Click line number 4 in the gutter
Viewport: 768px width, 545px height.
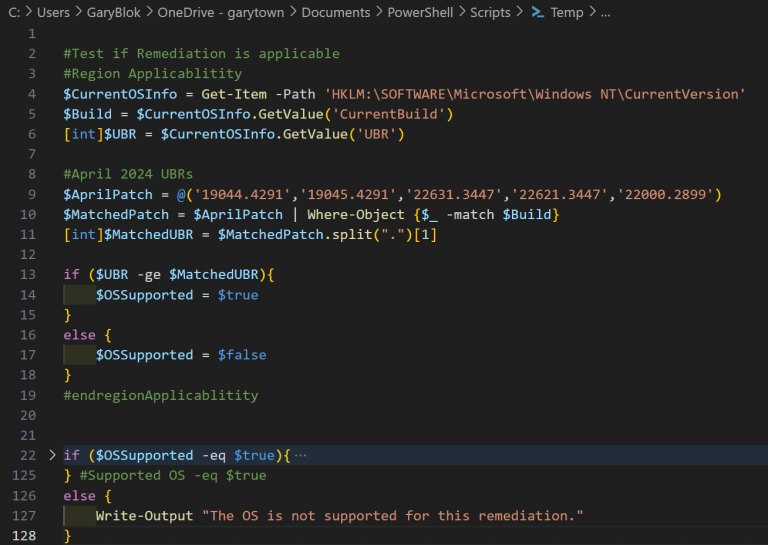click(x=32, y=94)
